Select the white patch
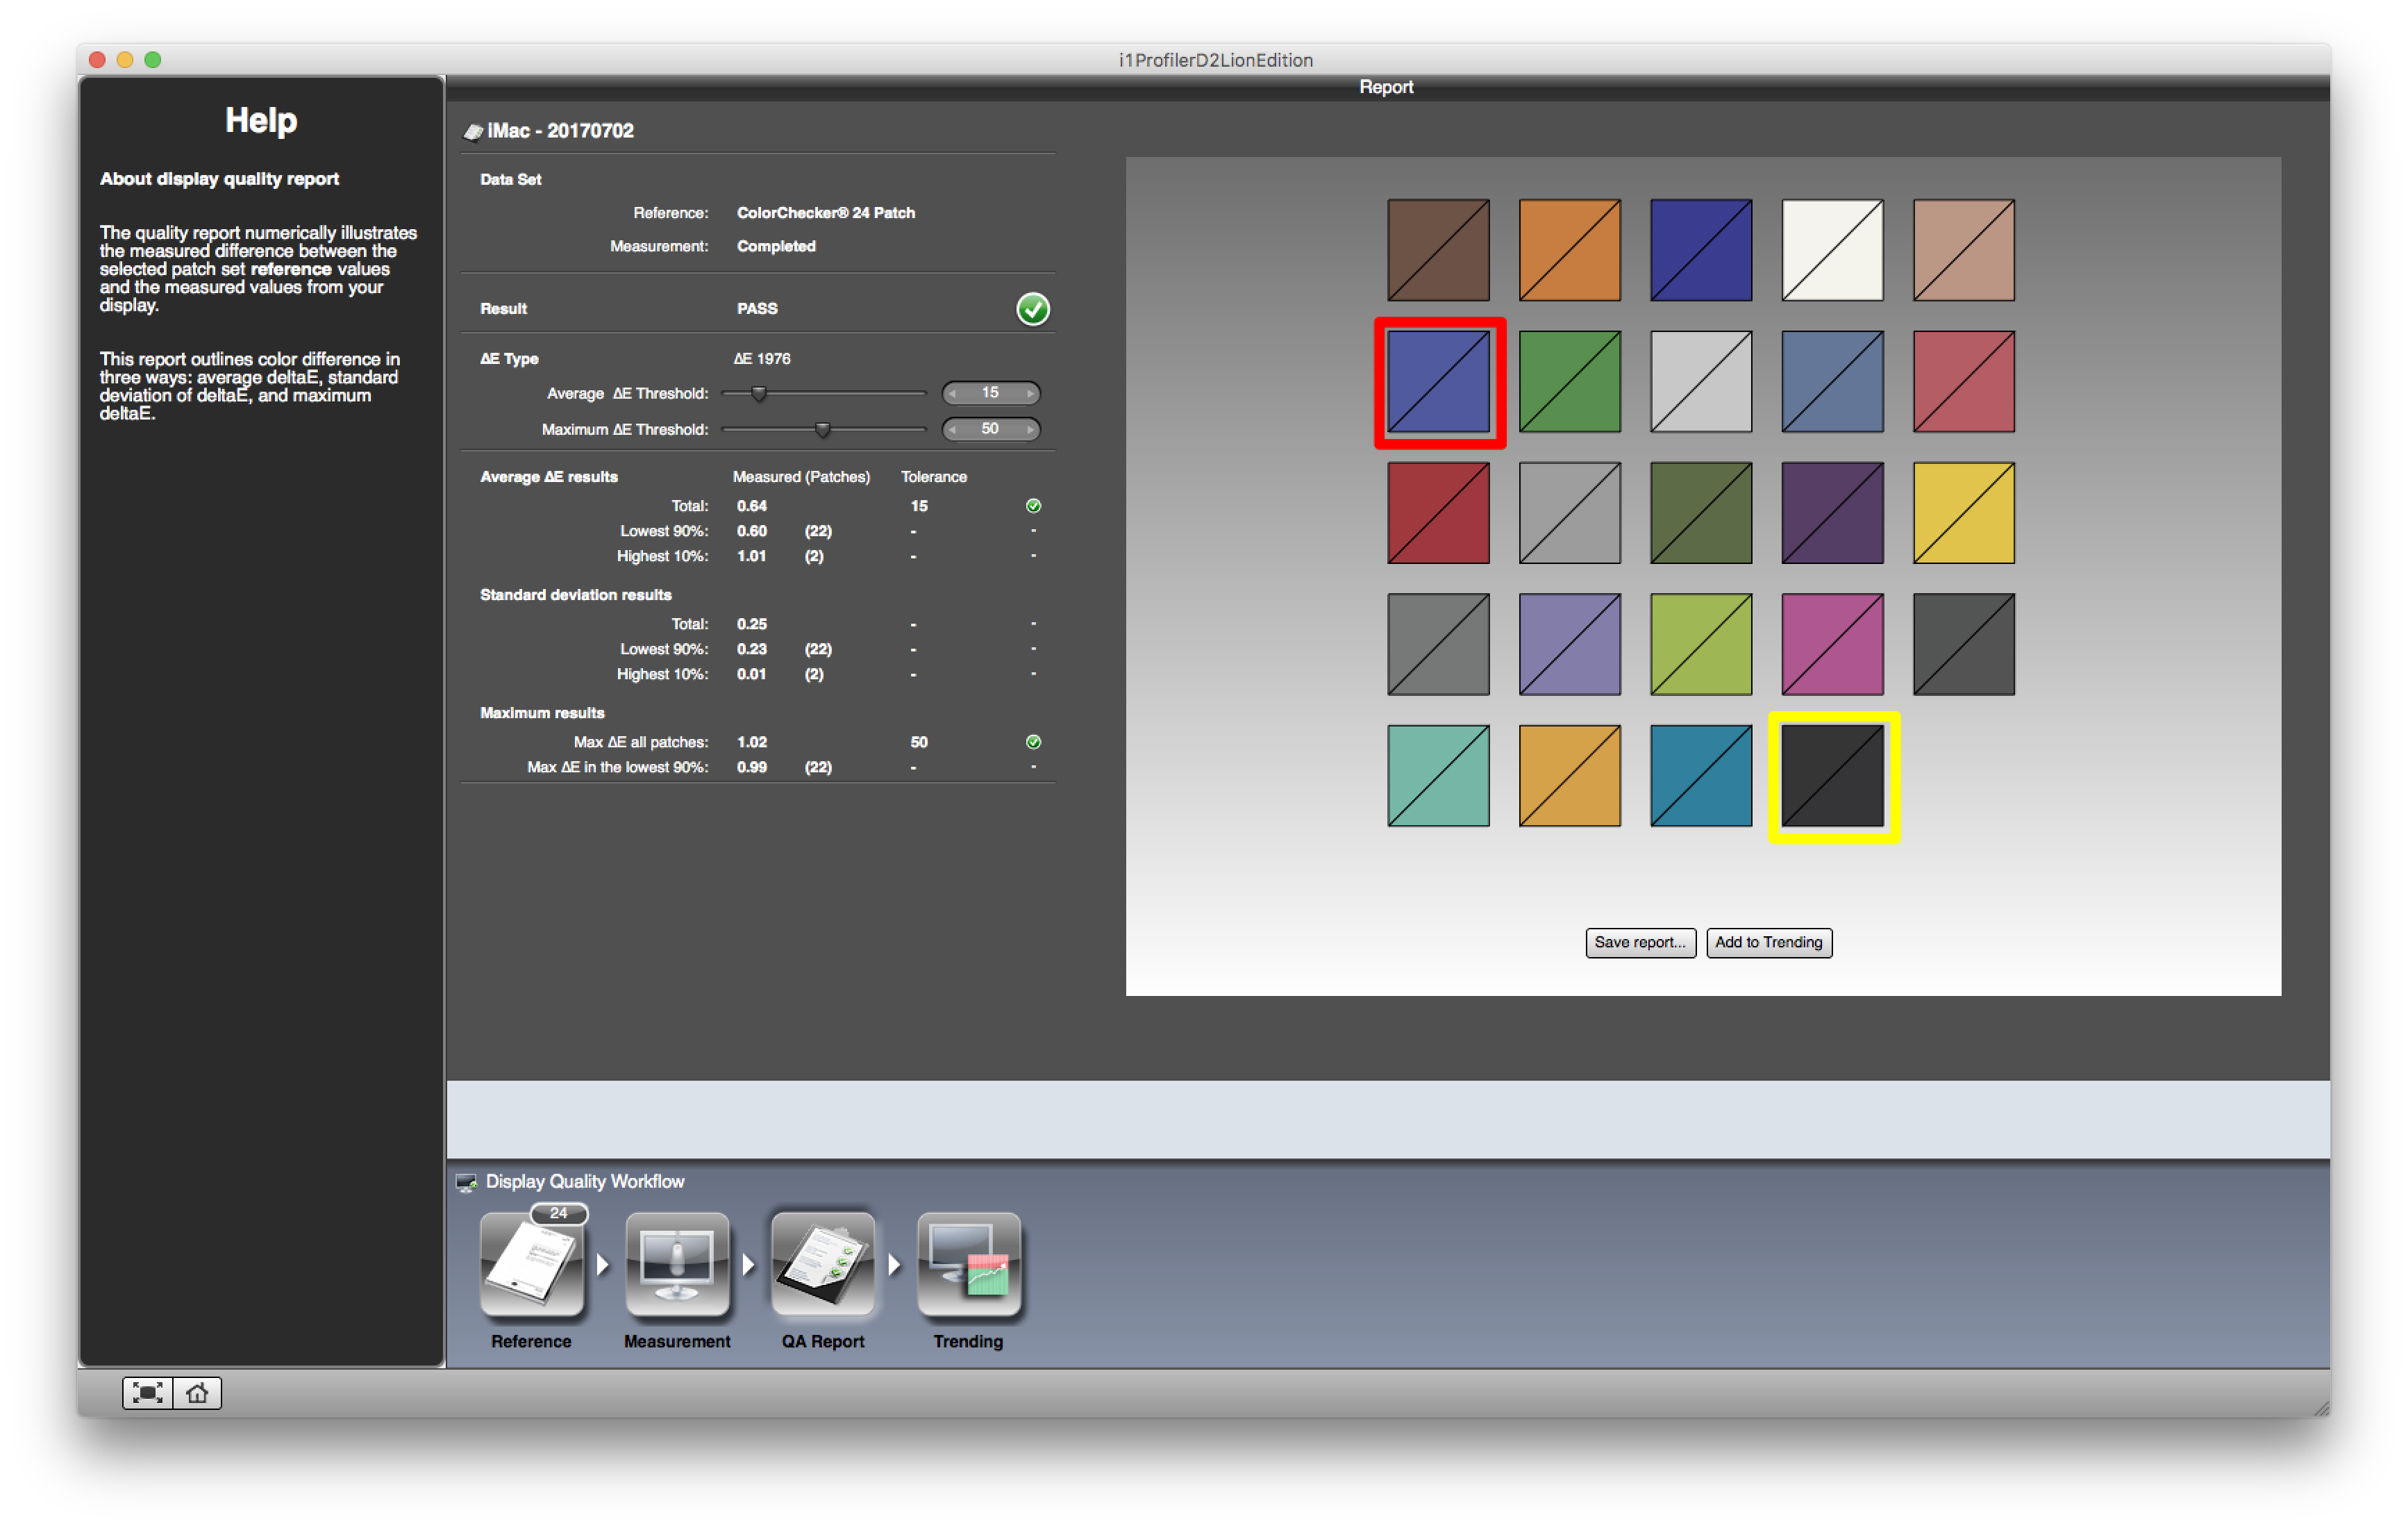The image size is (2408, 1528). [1832, 250]
